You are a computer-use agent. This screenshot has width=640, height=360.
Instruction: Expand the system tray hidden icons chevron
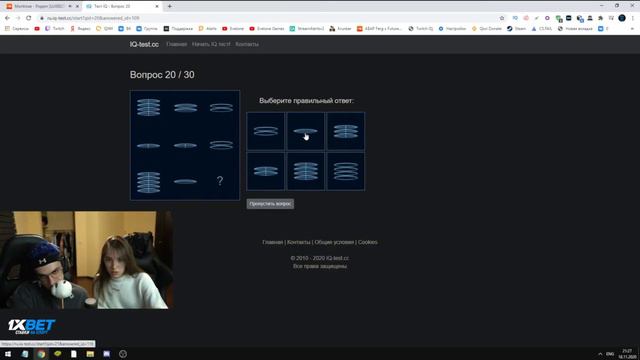click(600, 354)
